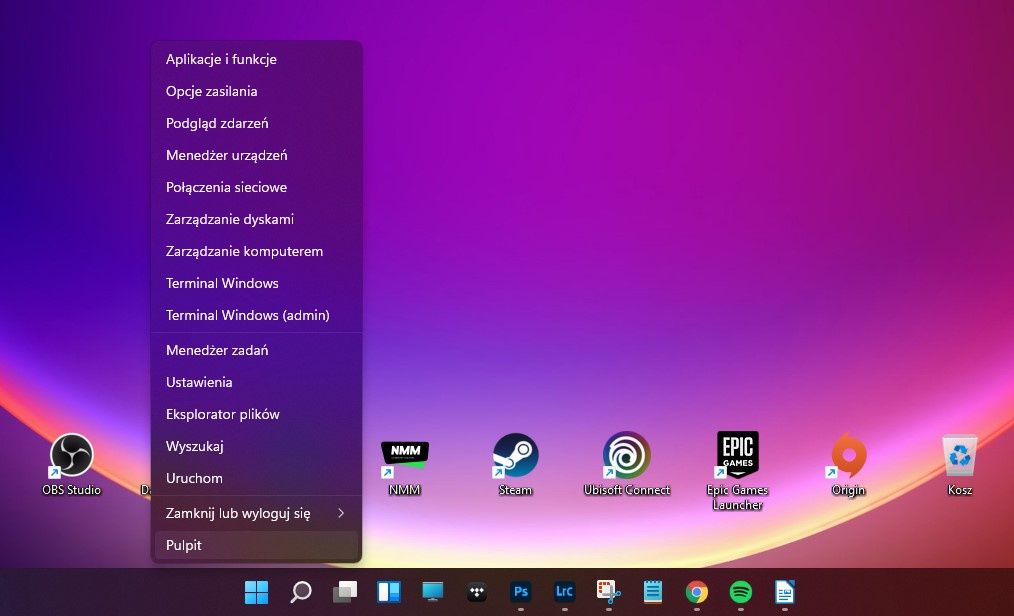Image resolution: width=1014 pixels, height=616 pixels.
Task: Launch Tidal from the taskbar
Action: click(477, 592)
